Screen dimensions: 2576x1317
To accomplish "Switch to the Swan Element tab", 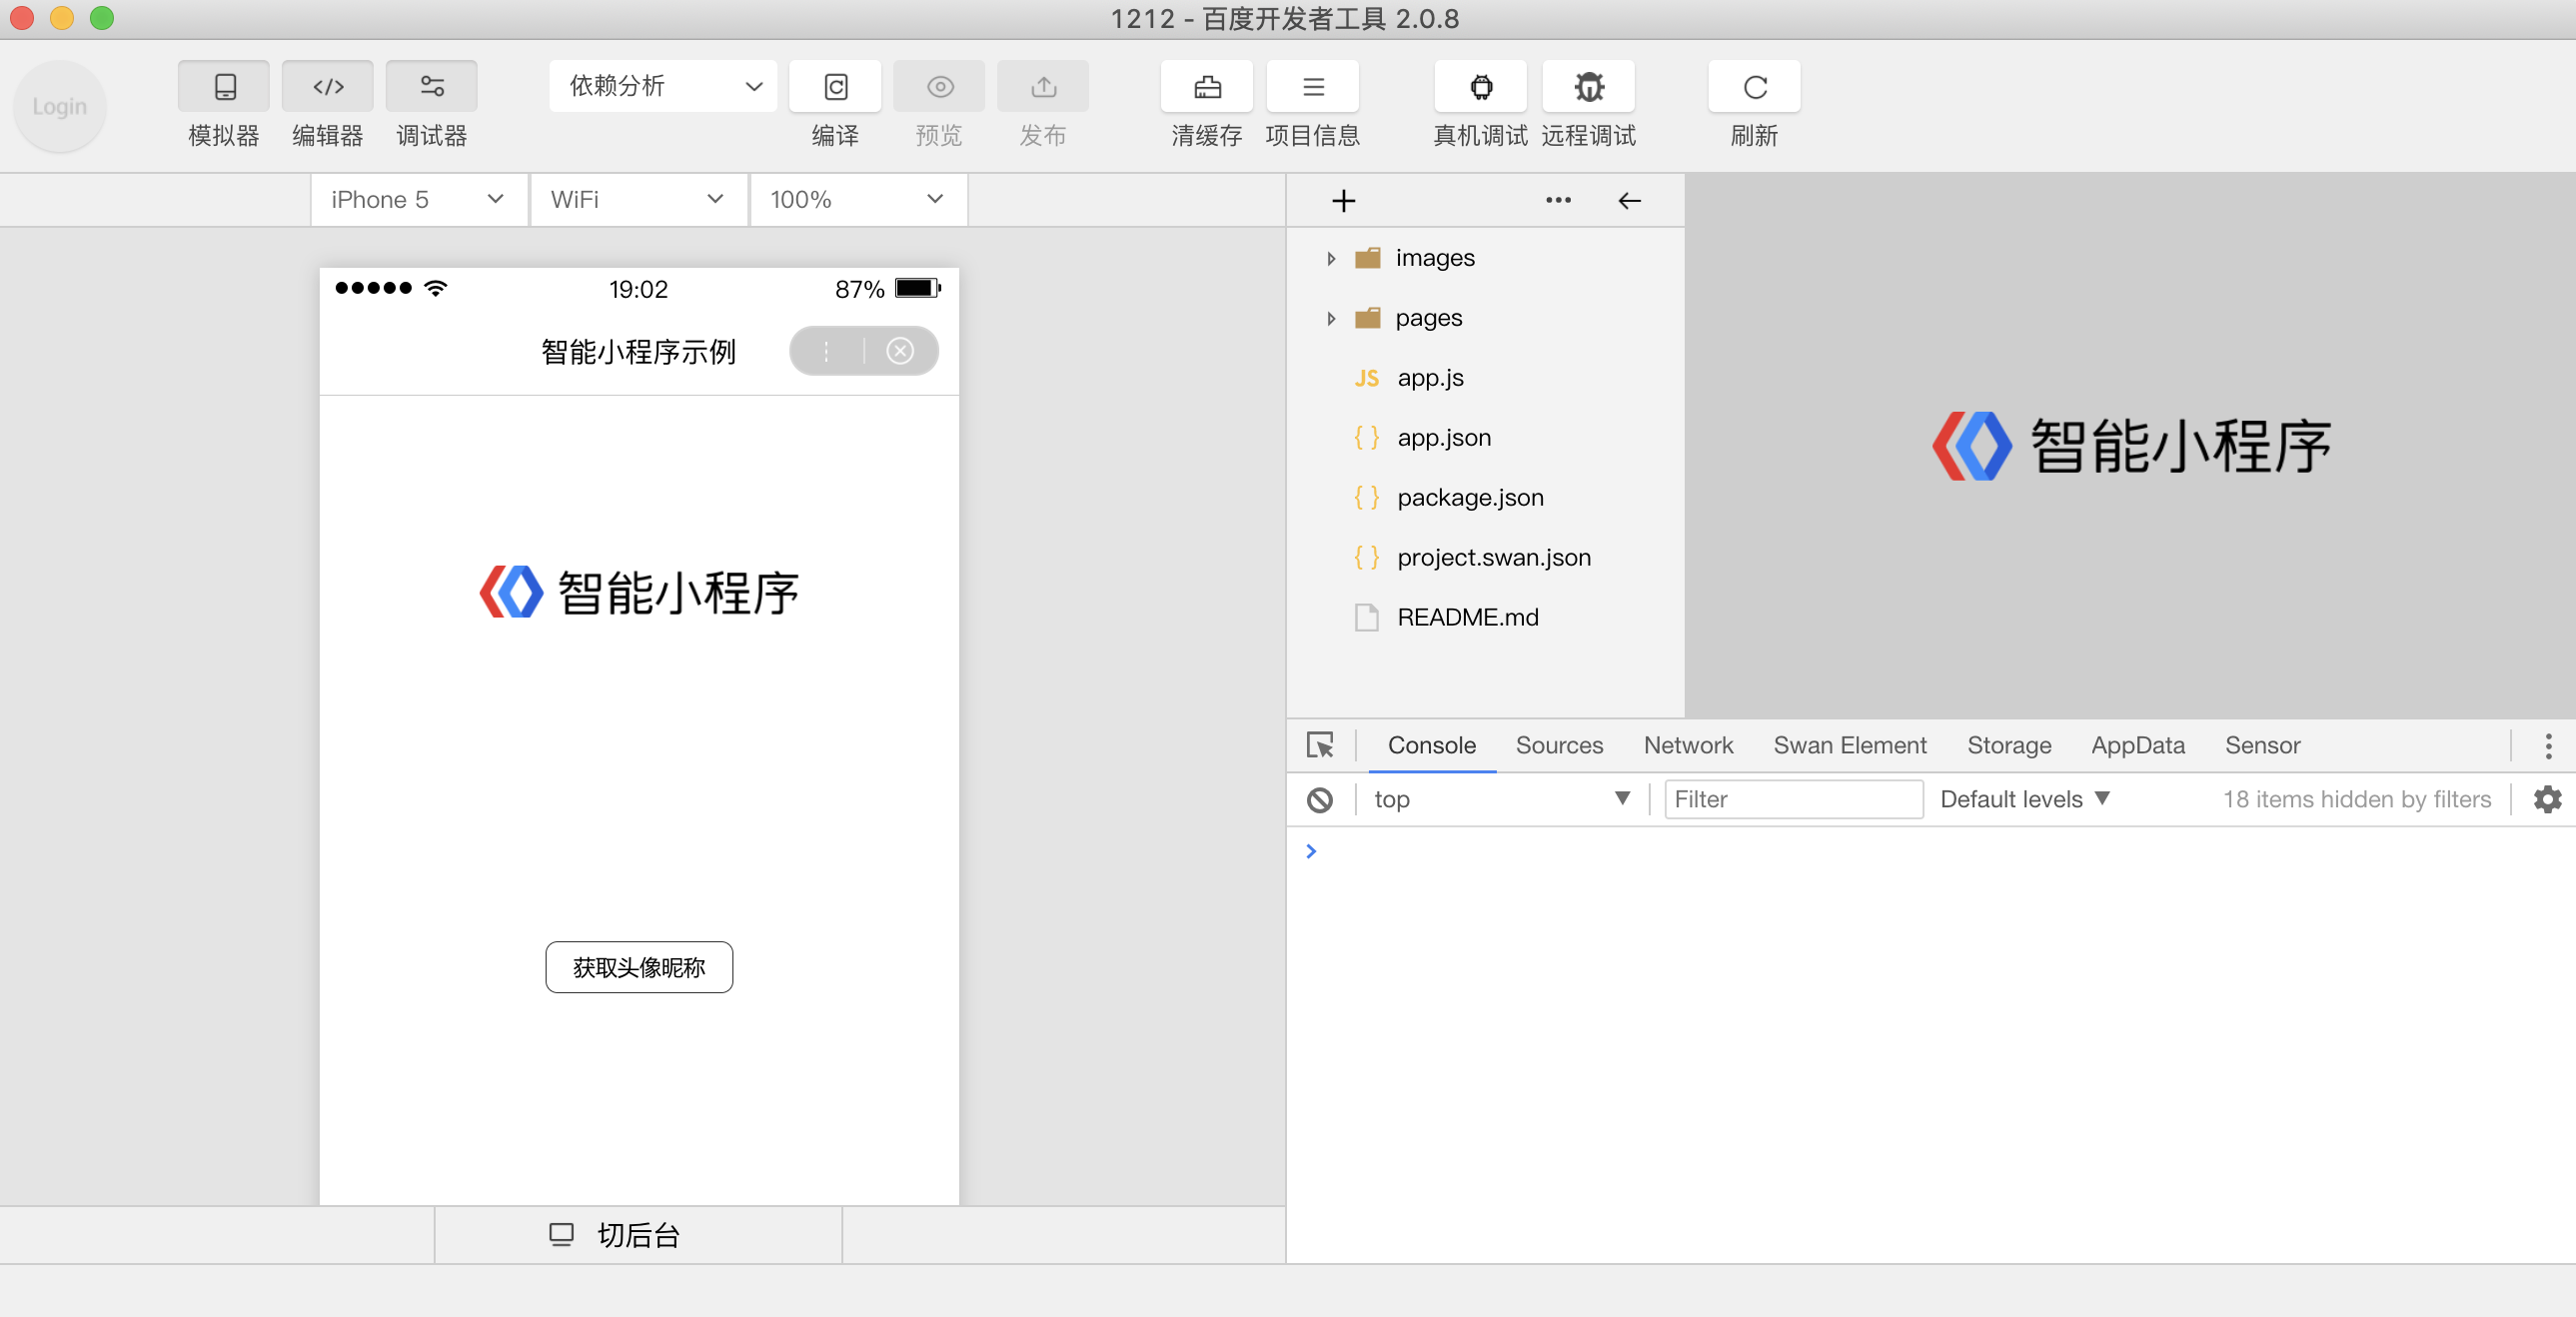I will [x=1849, y=745].
